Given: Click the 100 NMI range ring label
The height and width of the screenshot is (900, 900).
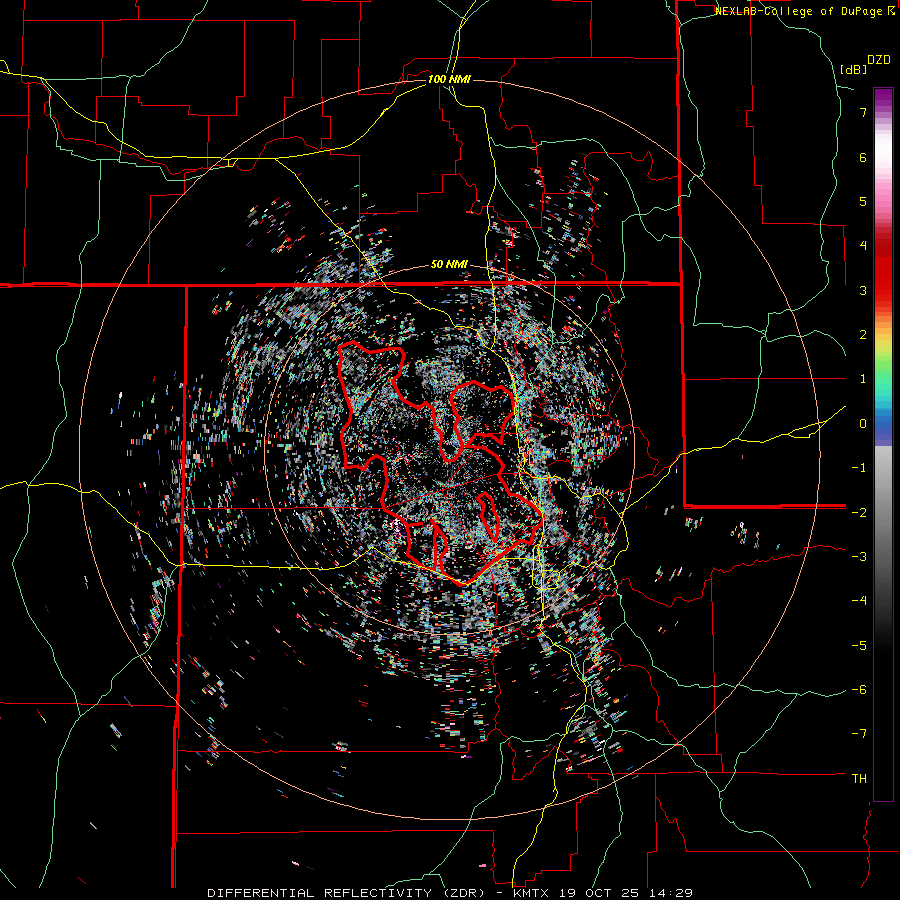Looking at the screenshot, I should [x=449, y=79].
